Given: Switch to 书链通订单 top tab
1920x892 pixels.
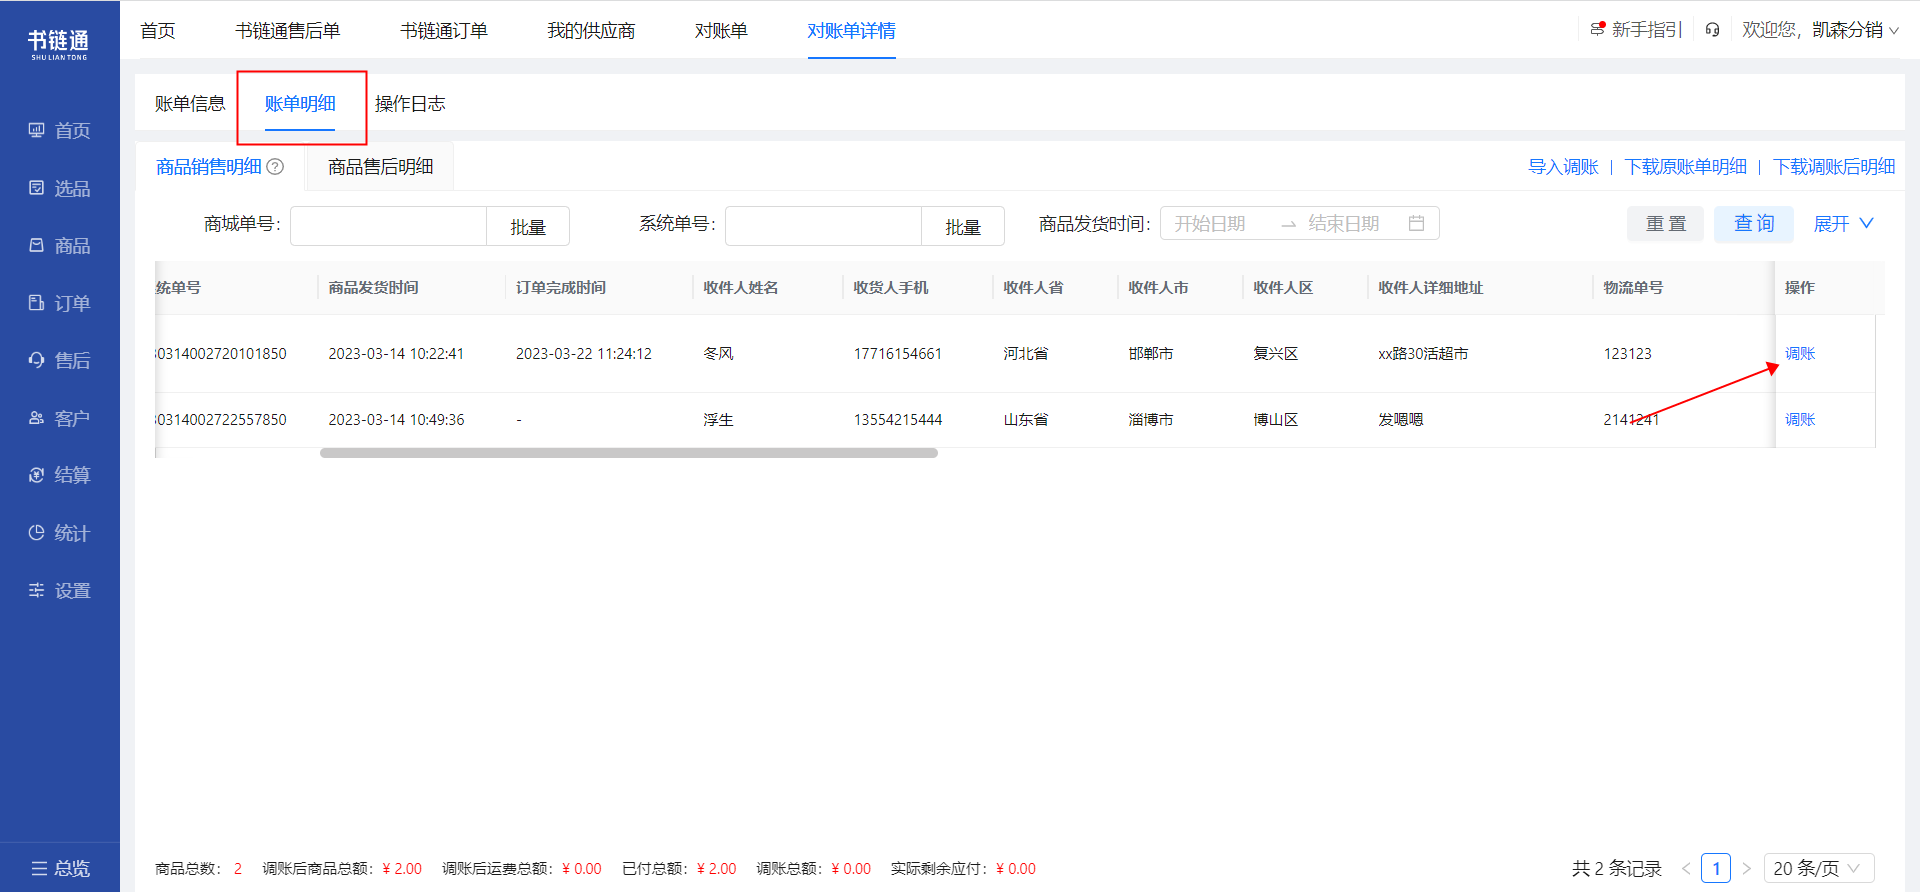Looking at the screenshot, I should pos(444,31).
